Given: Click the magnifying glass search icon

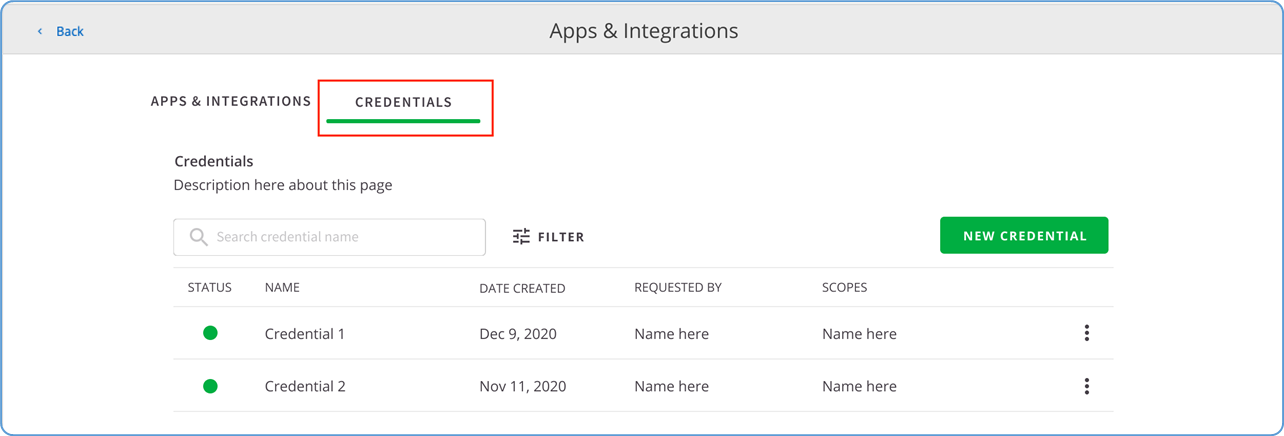Looking at the screenshot, I should pyautogui.click(x=198, y=237).
